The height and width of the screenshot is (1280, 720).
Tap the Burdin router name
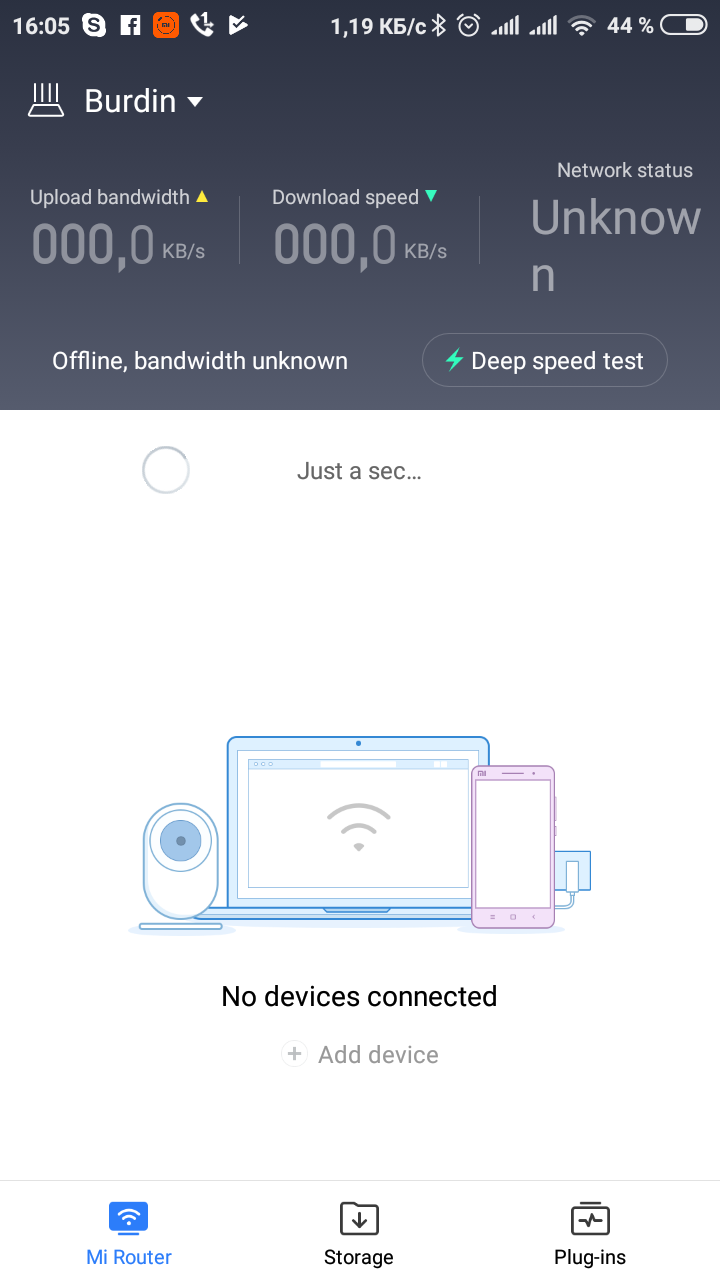pyautogui.click(x=130, y=101)
